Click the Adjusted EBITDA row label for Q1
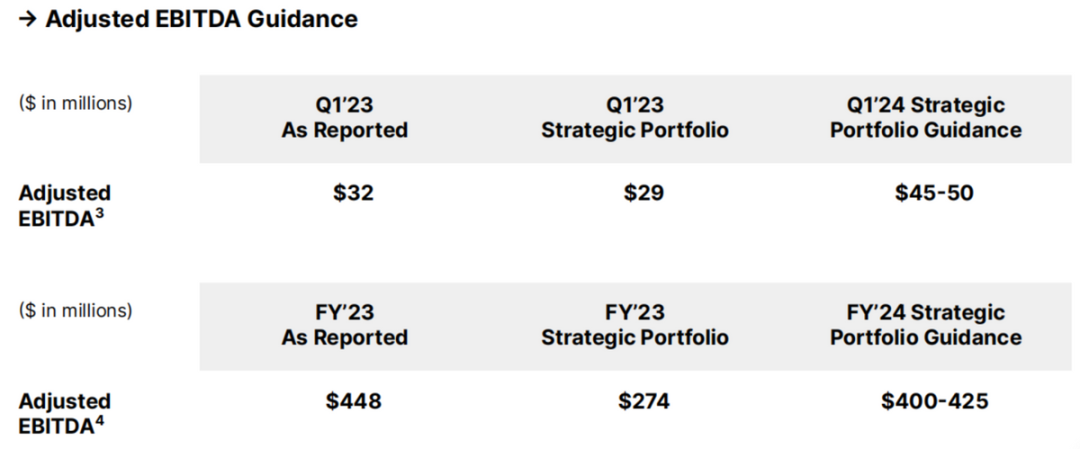Image resolution: width=1080 pixels, height=449 pixels. (x=65, y=205)
